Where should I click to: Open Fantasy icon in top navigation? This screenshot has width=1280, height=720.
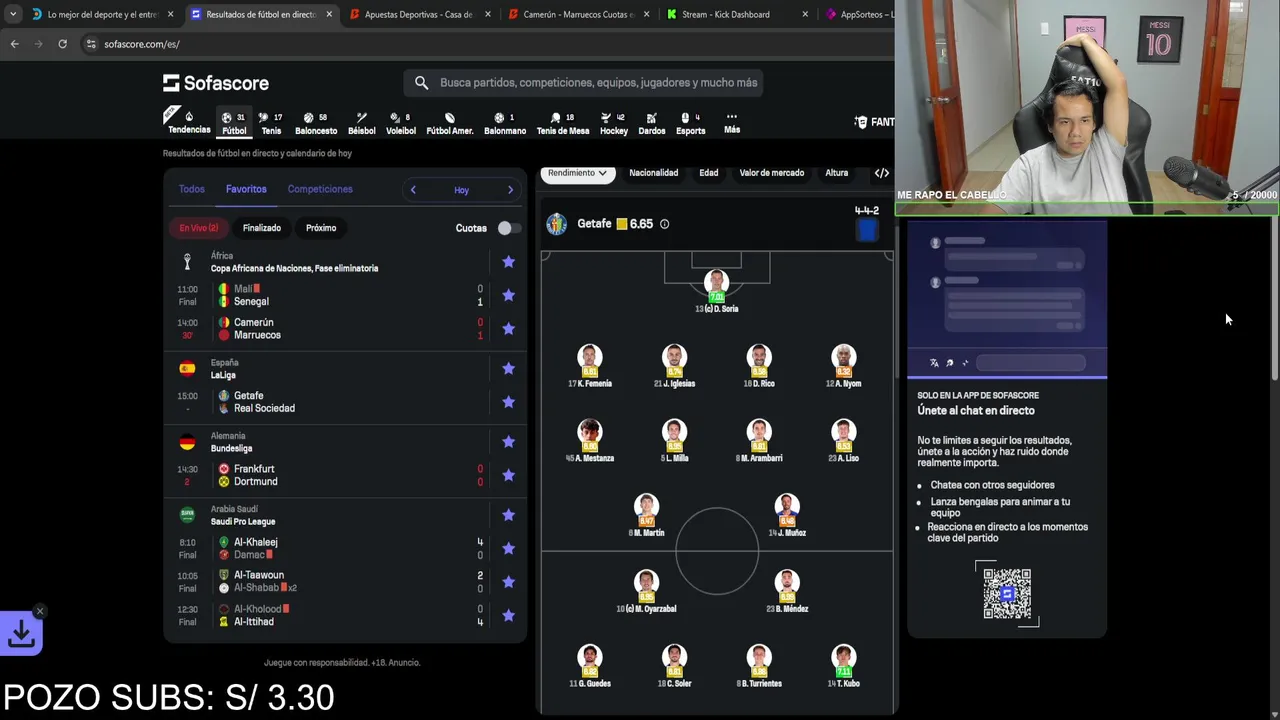pos(874,122)
